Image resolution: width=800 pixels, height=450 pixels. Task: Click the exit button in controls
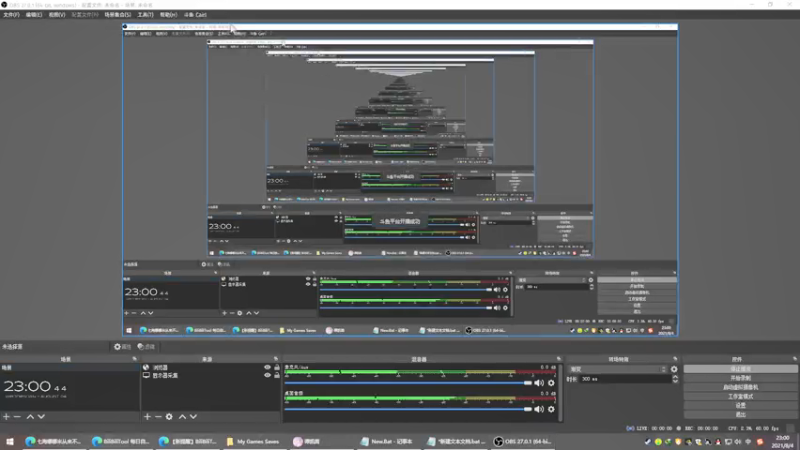(740, 415)
